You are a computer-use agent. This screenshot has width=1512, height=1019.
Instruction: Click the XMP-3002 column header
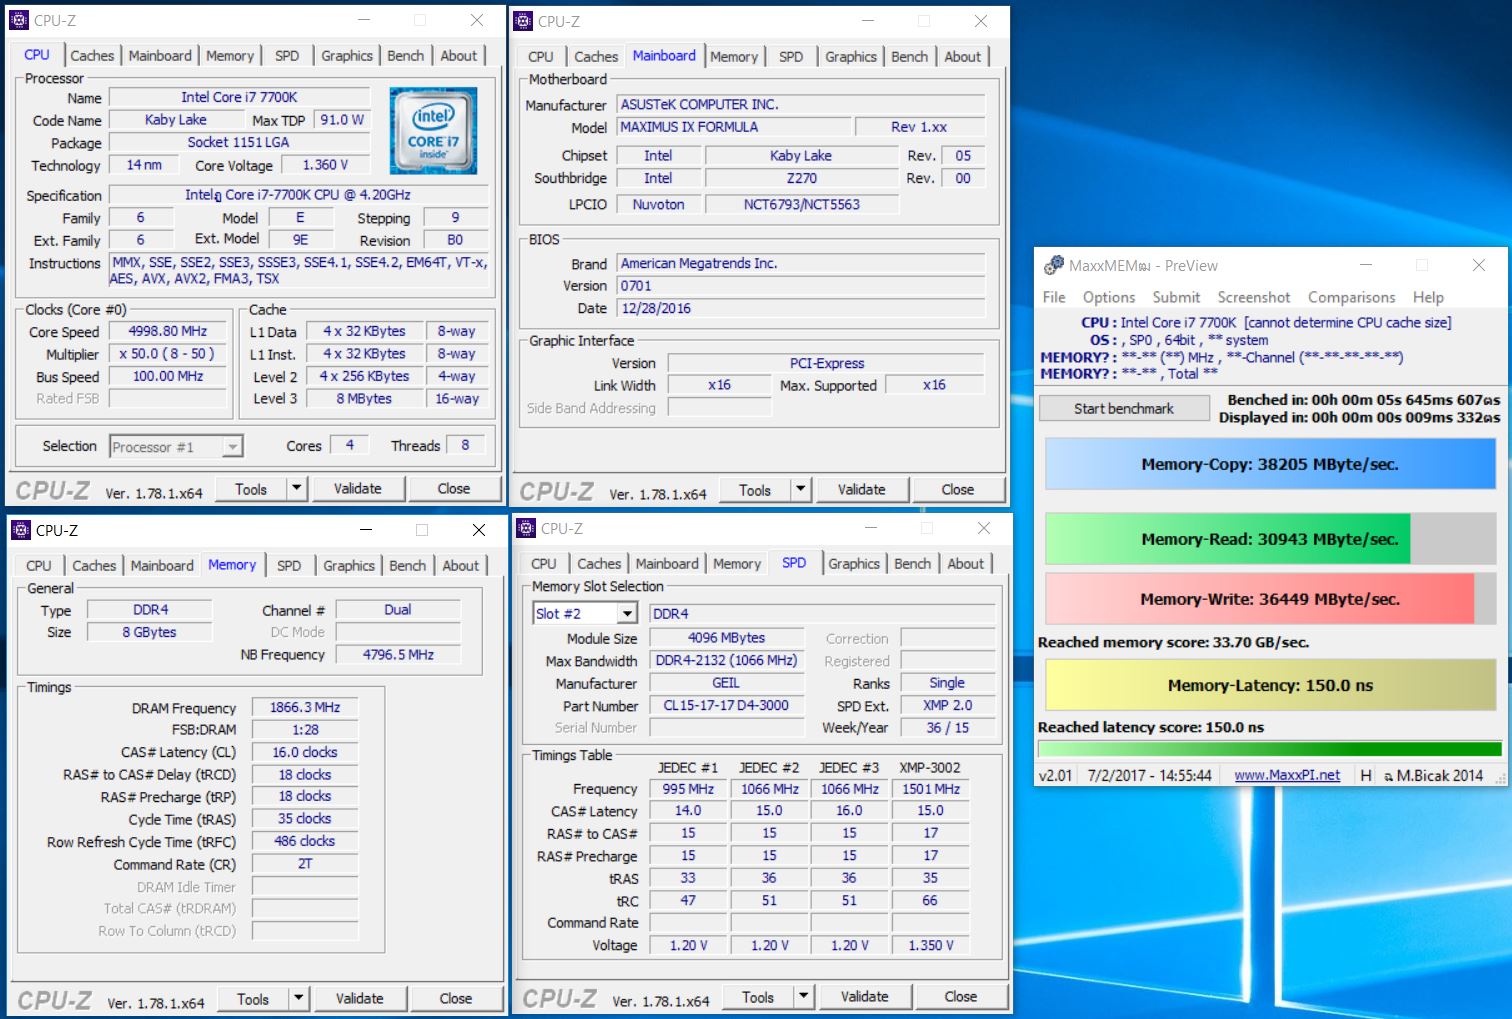[930, 767]
